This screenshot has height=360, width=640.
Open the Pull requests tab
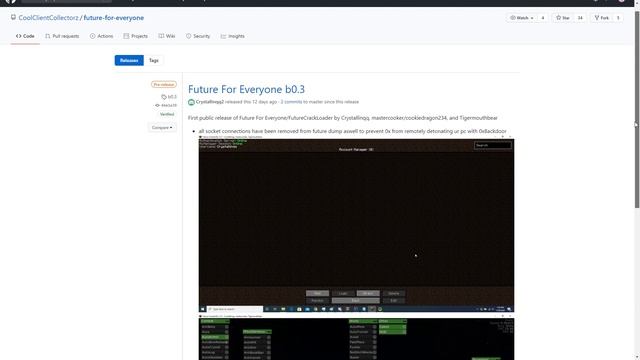[62, 36]
